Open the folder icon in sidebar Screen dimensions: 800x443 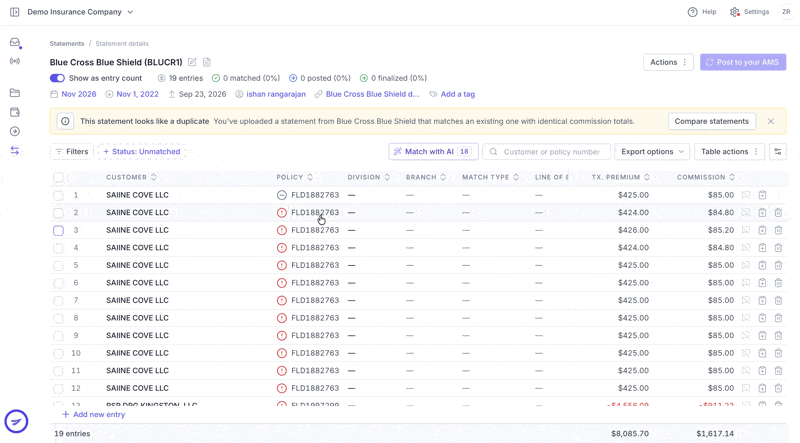pyautogui.click(x=15, y=93)
